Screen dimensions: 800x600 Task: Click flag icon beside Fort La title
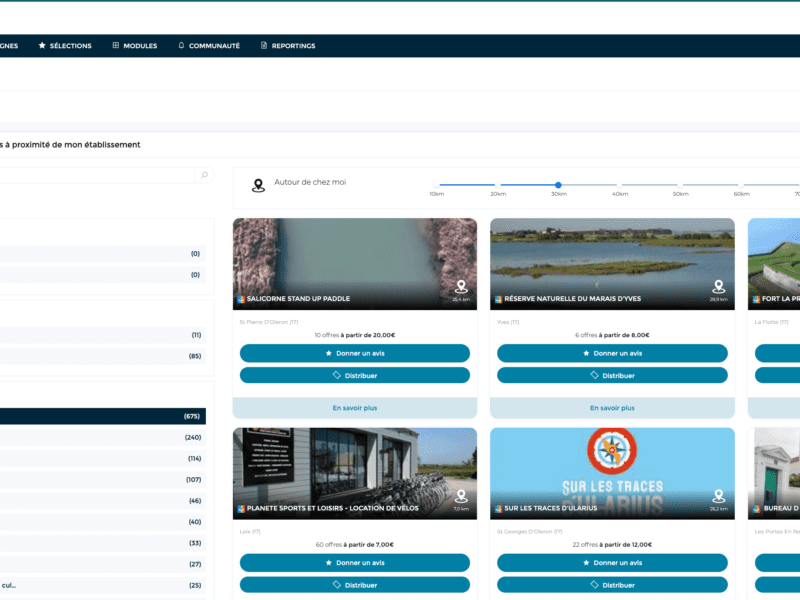point(756,299)
